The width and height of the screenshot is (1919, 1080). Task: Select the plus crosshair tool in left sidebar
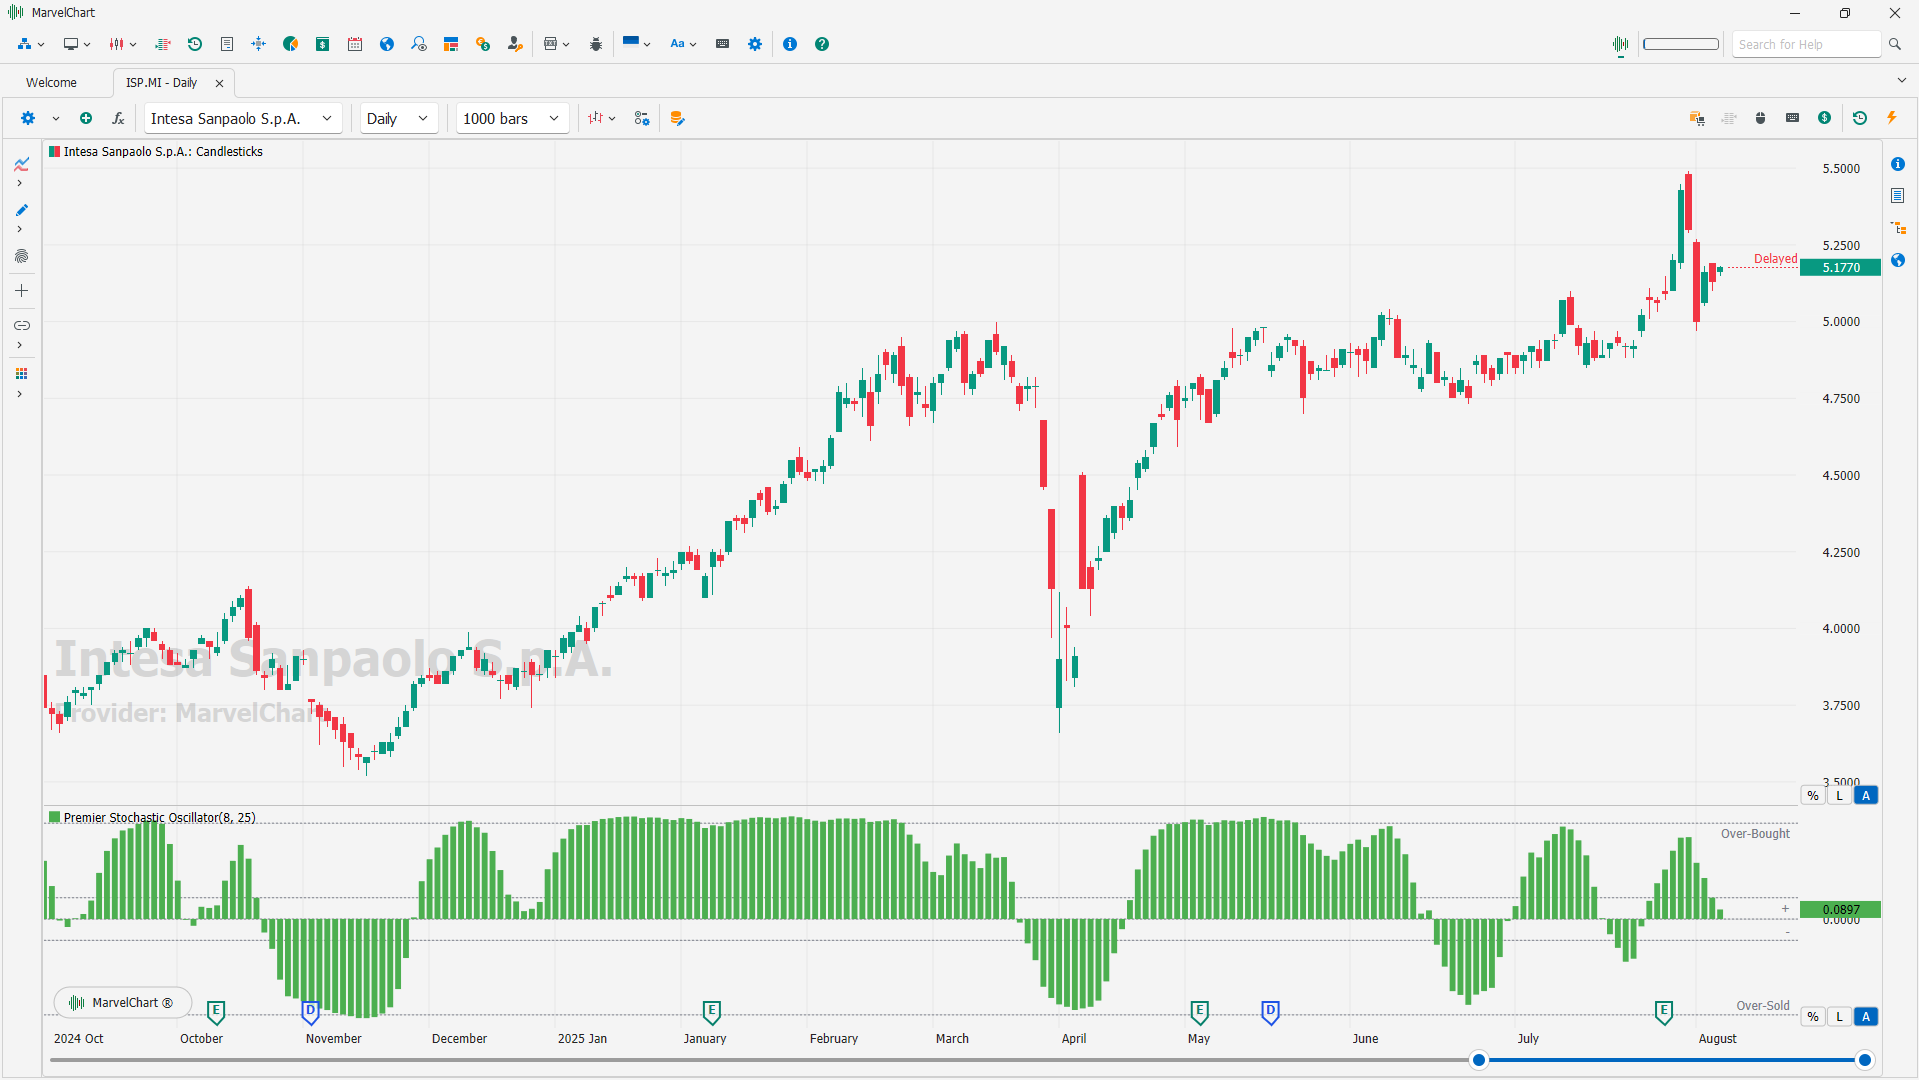click(21, 291)
